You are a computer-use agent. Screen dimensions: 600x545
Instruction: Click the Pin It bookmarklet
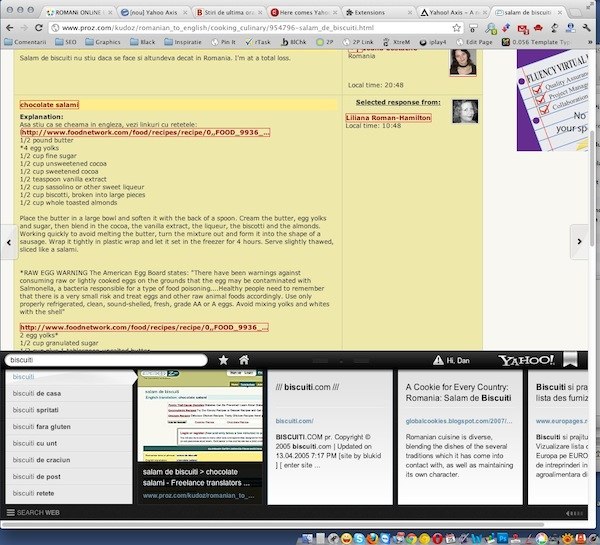(x=224, y=42)
